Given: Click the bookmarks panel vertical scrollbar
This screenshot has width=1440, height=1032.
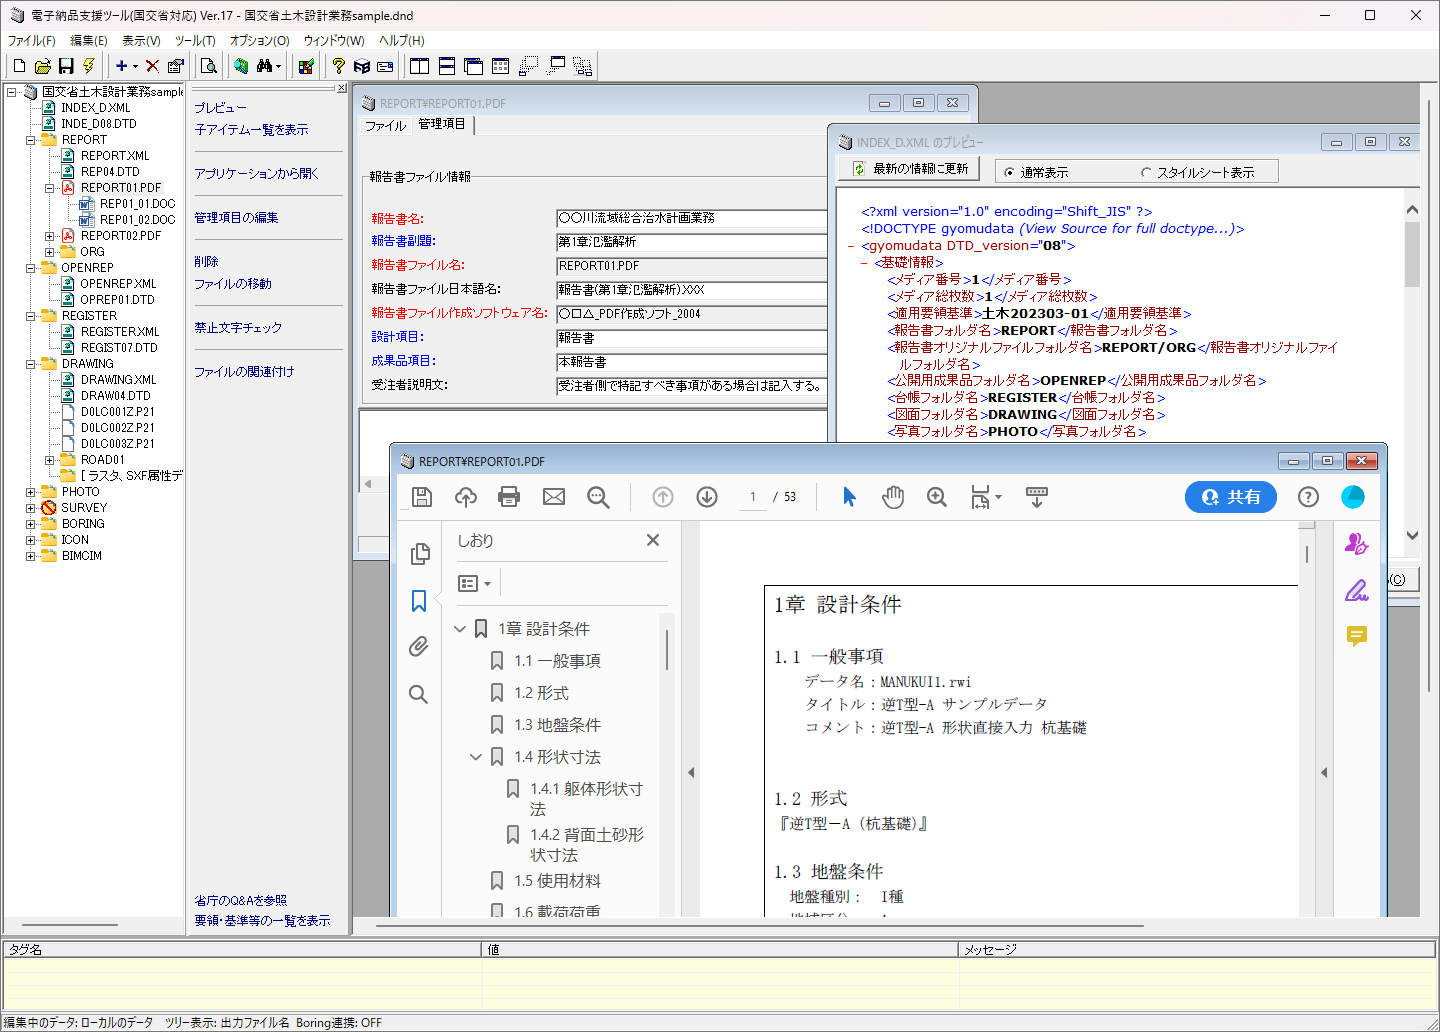Looking at the screenshot, I should [667, 765].
